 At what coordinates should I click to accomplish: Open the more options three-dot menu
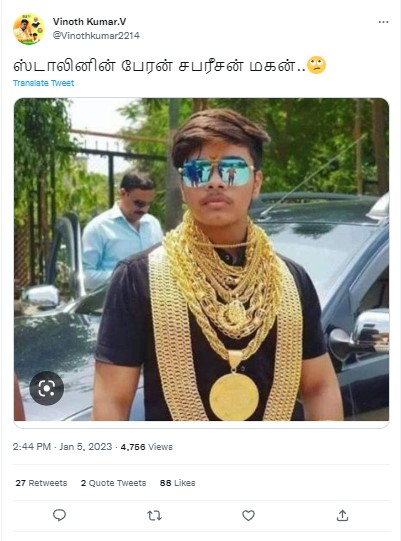coord(383,22)
